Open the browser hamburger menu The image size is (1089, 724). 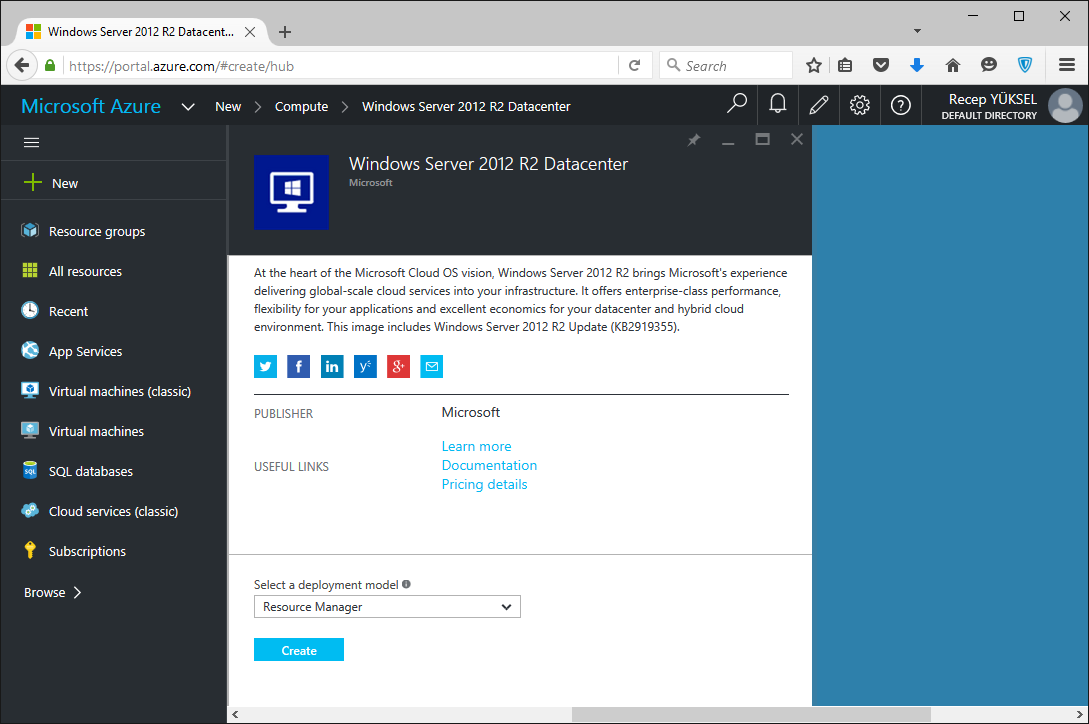[1067, 65]
